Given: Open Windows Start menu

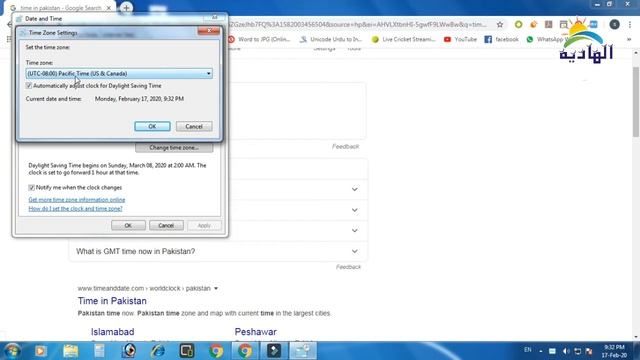Looking at the screenshot, I should point(11,351).
